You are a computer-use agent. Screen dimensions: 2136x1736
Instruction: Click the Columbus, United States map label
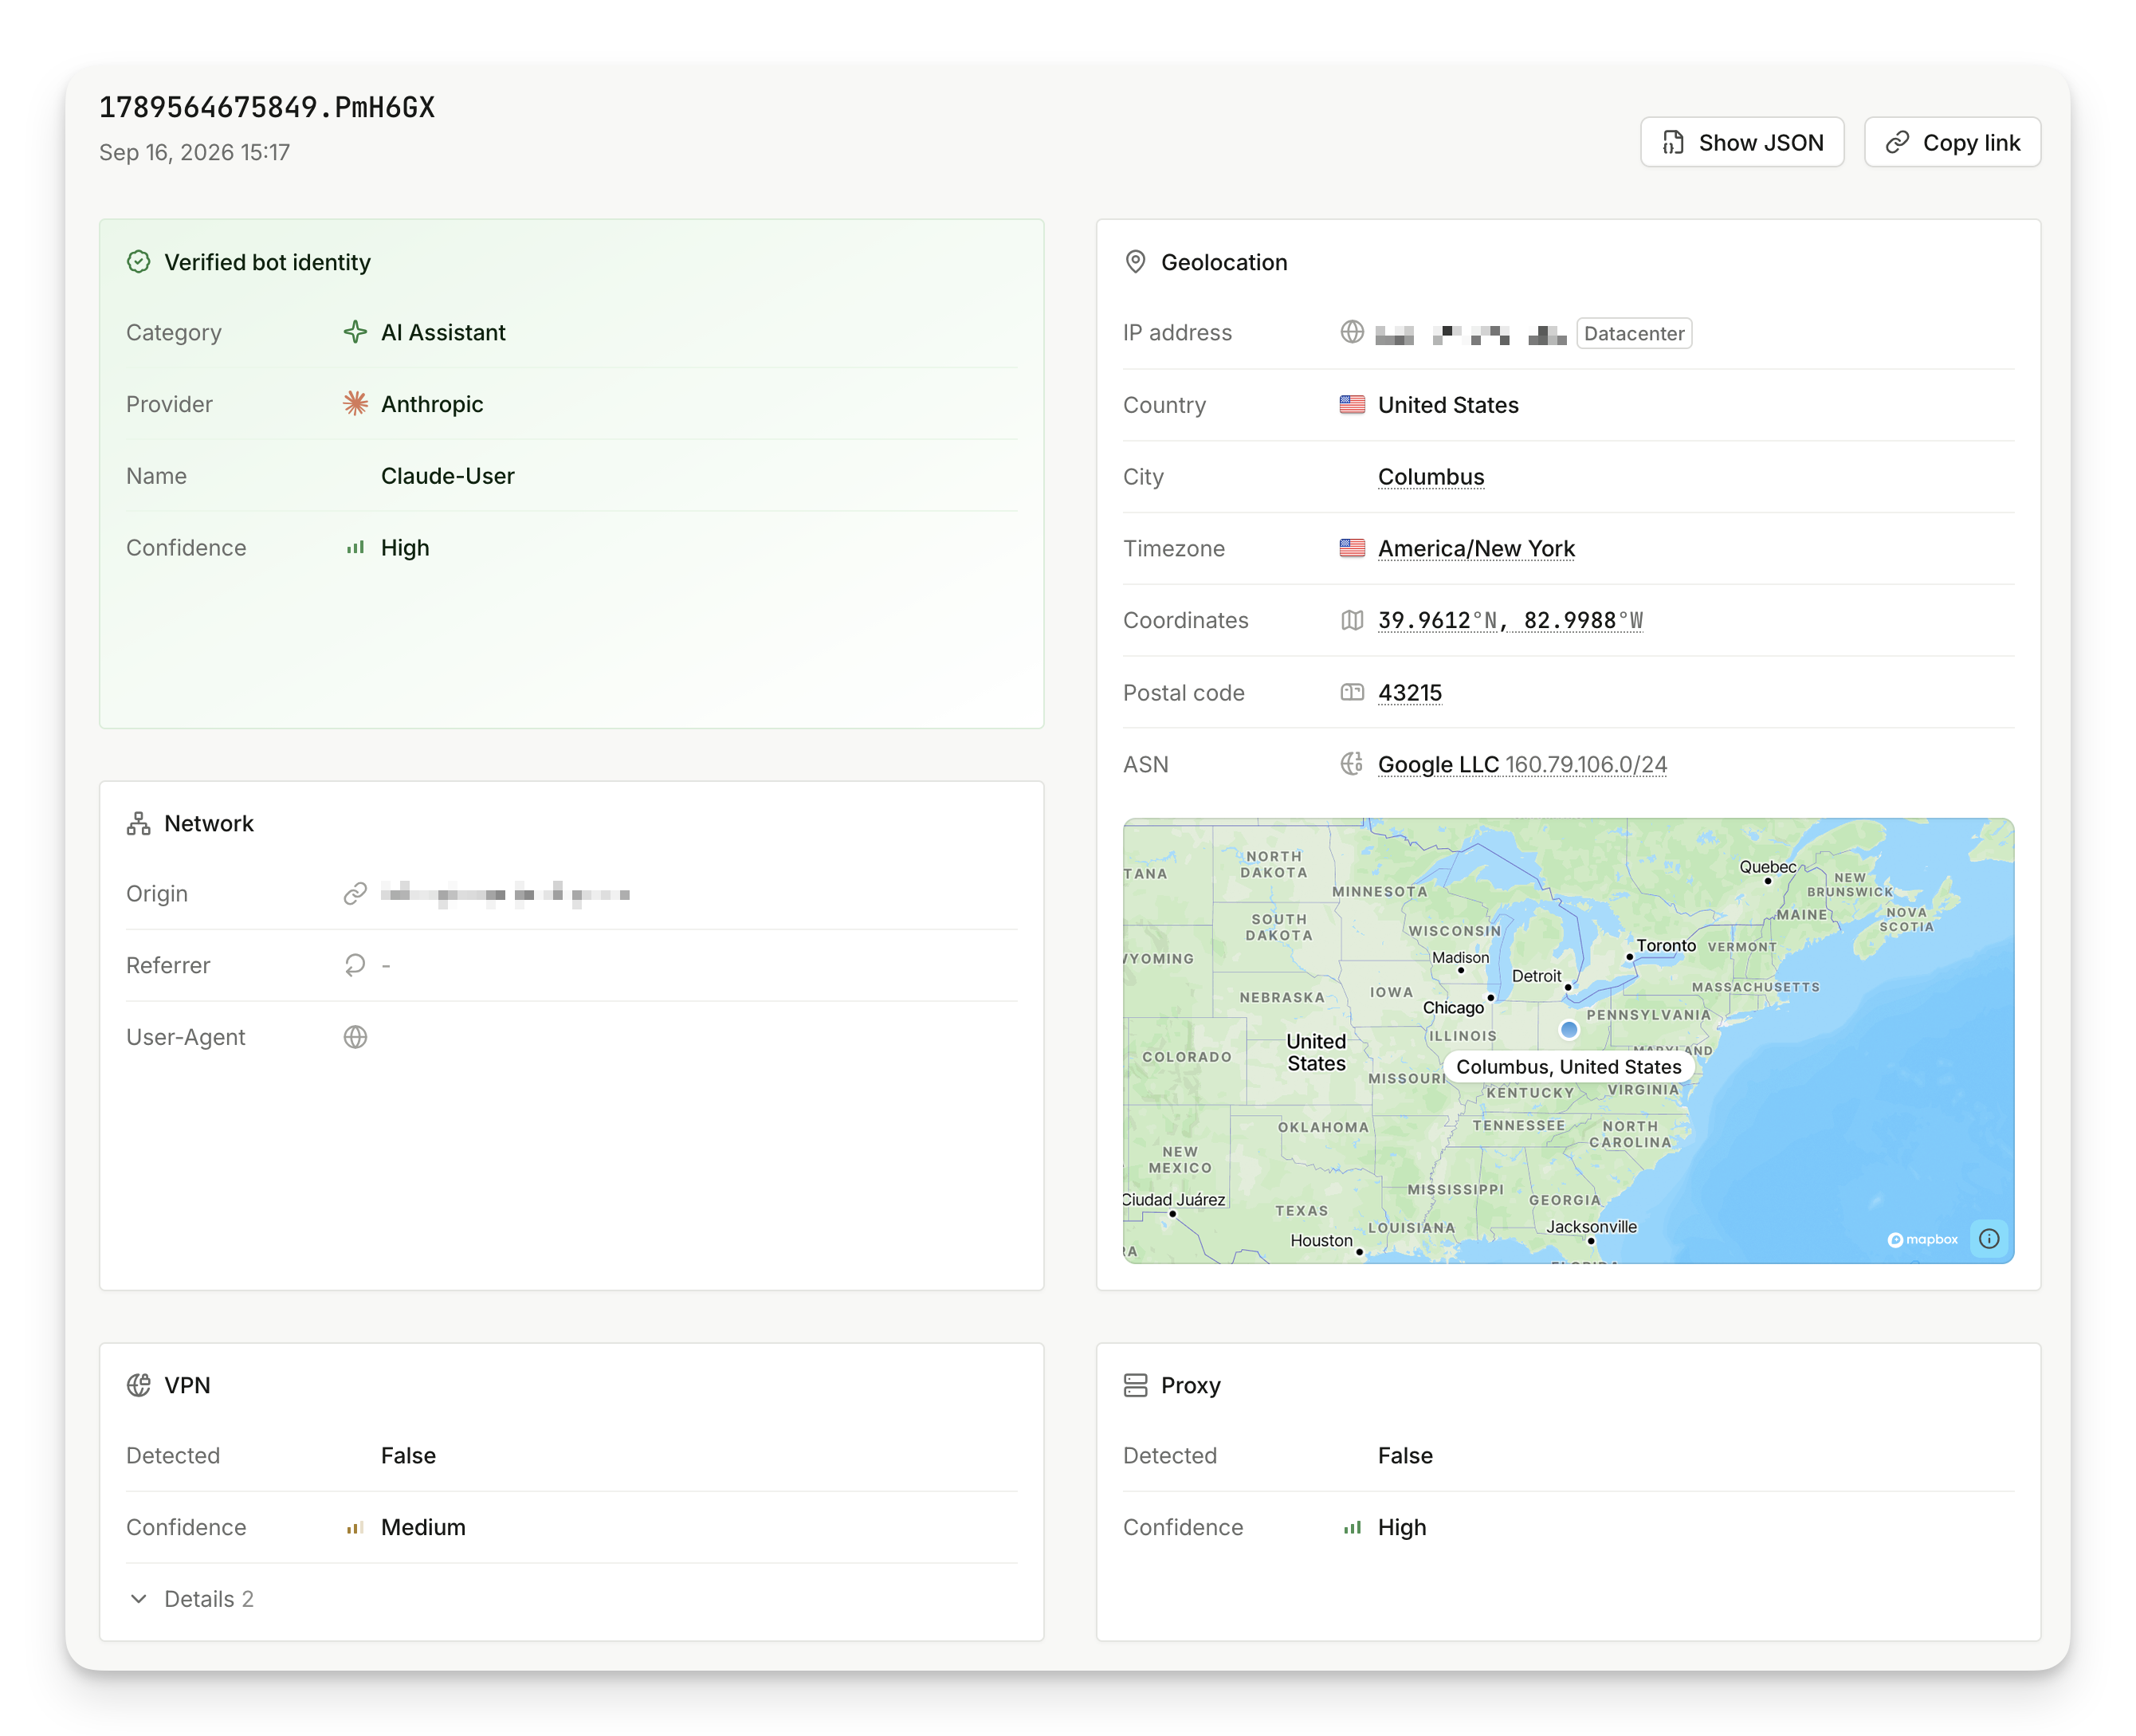[x=1568, y=1067]
